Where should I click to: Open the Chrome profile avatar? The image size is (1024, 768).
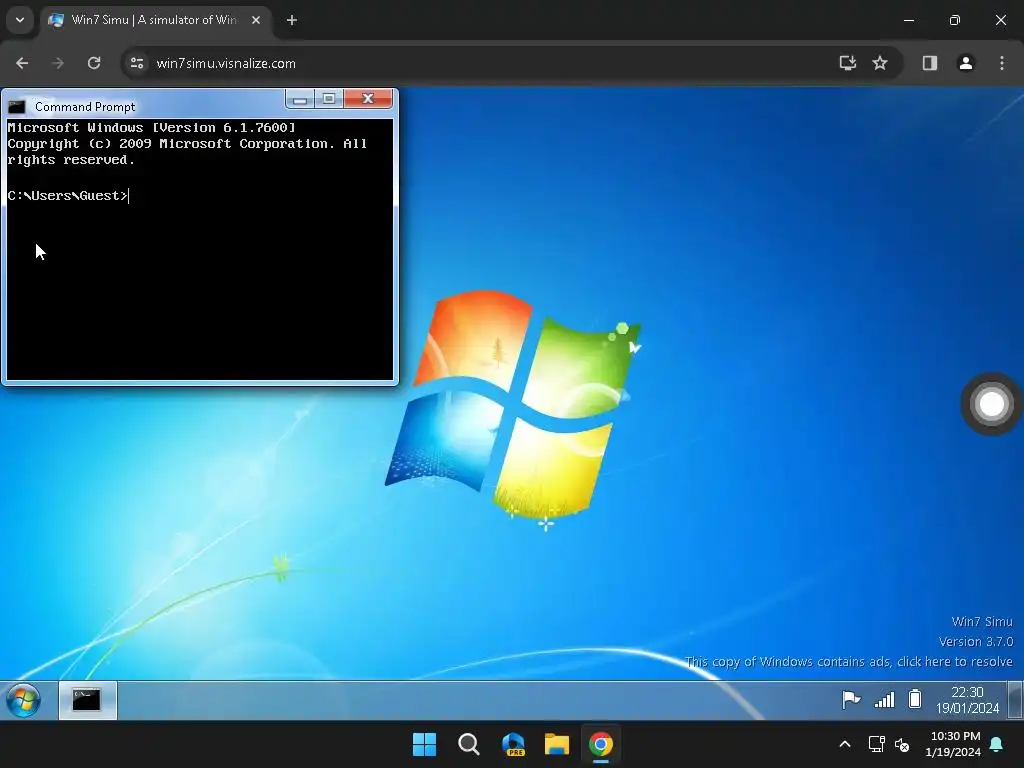[x=966, y=63]
